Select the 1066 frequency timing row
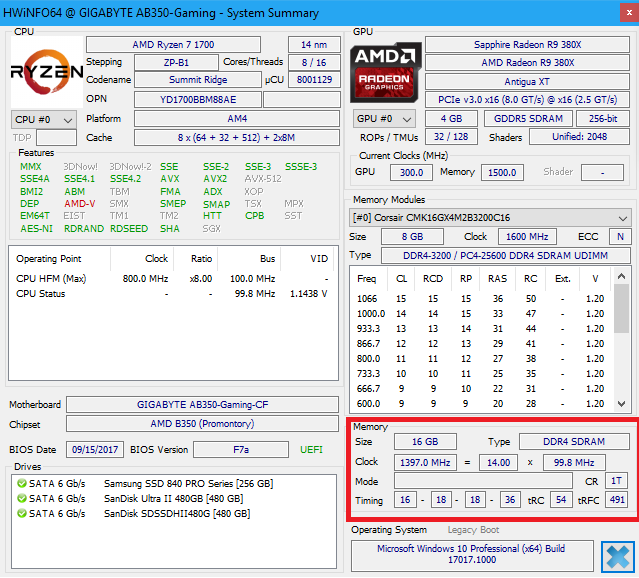Image resolution: width=639 pixels, height=578 pixels. click(481, 299)
